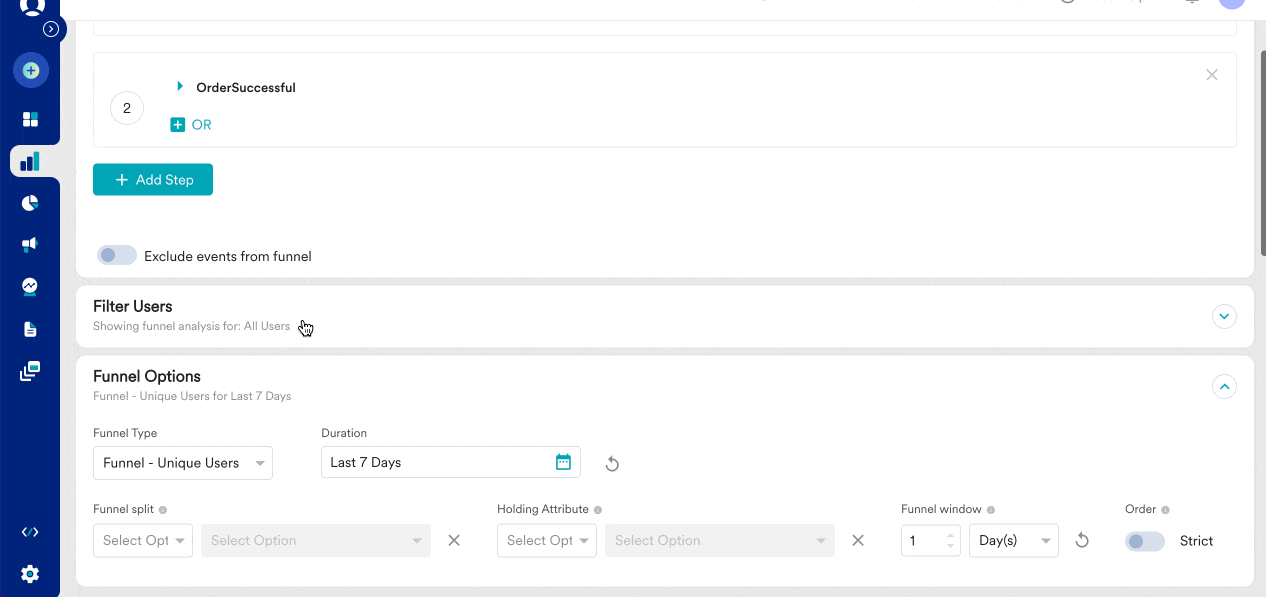This screenshot has width=1266, height=597.
Task: Open the dashboard grid icon in sidebar
Action: click(x=30, y=119)
